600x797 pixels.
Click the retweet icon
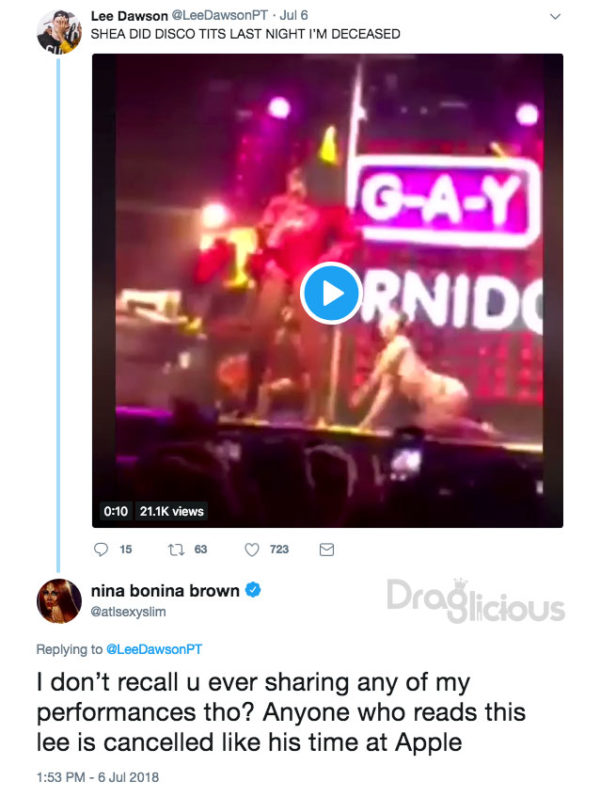(x=176, y=549)
